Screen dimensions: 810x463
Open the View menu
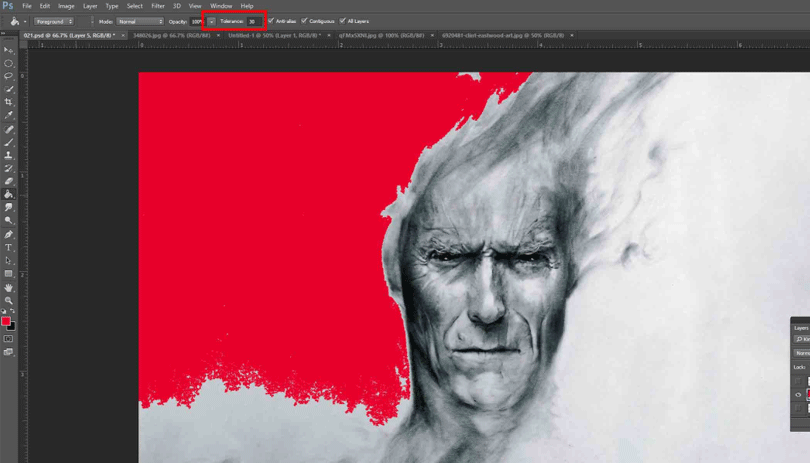(x=195, y=6)
